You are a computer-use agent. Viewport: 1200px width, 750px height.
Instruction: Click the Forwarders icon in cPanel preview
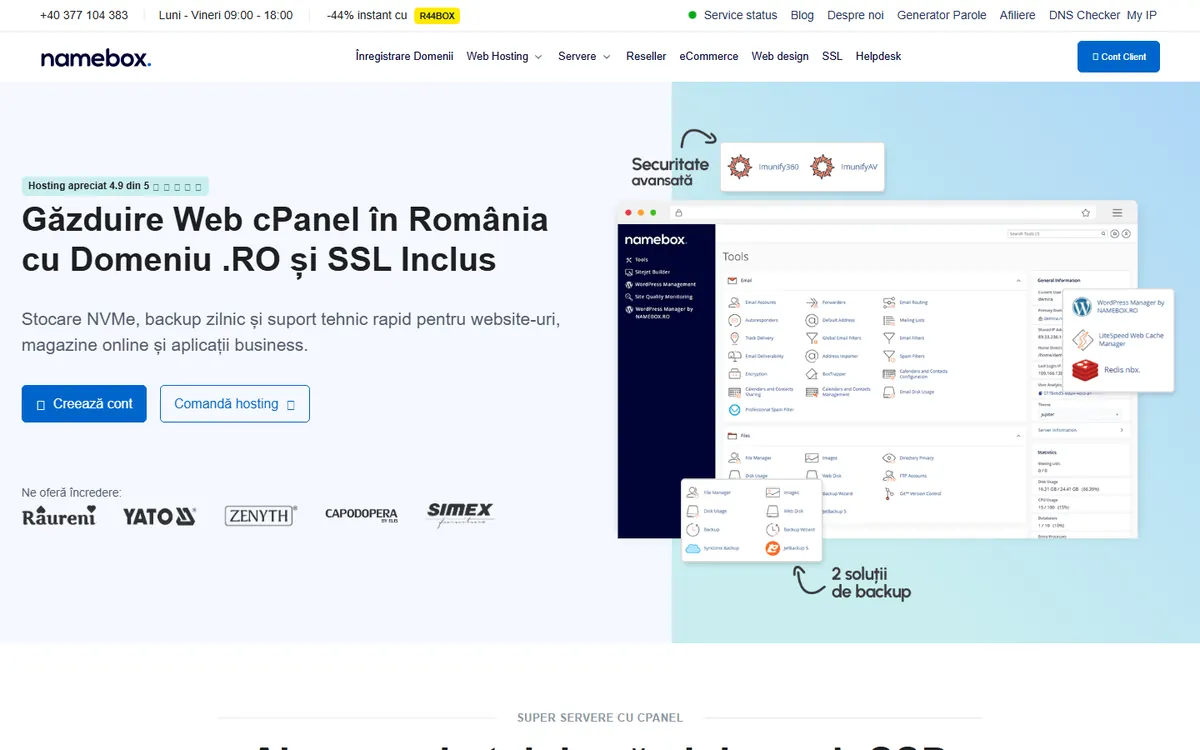coord(812,302)
